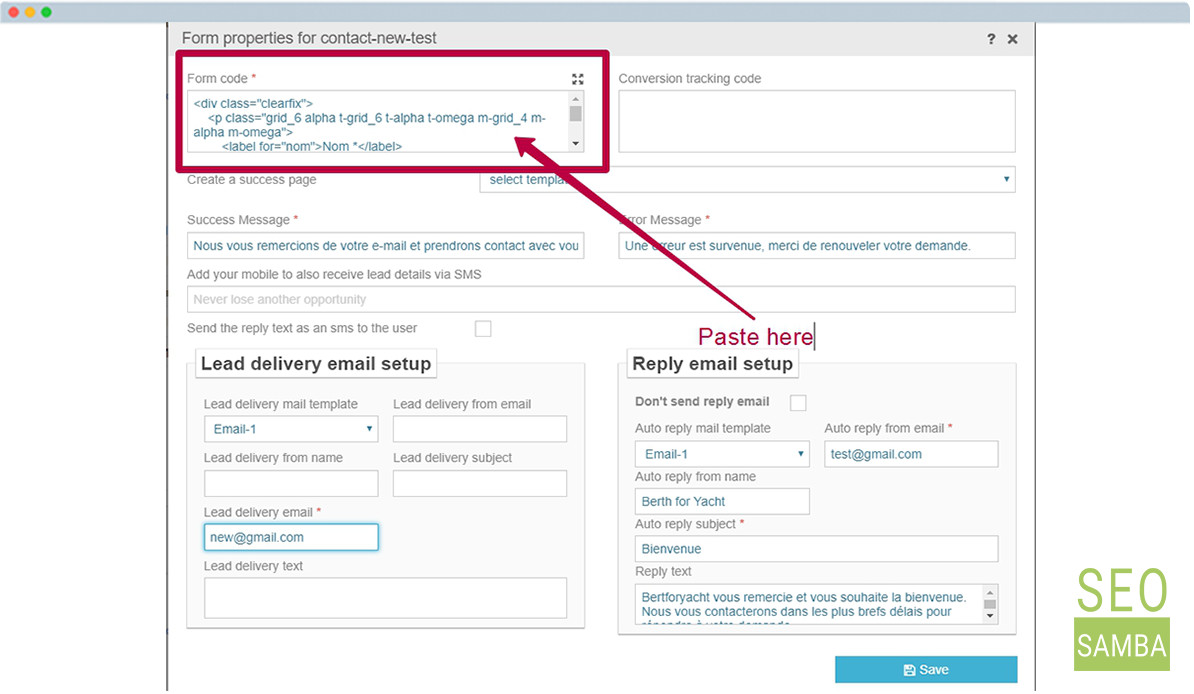Click the SEO Samba logo
The height and width of the screenshot is (694, 1194).
pos(1122,618)
